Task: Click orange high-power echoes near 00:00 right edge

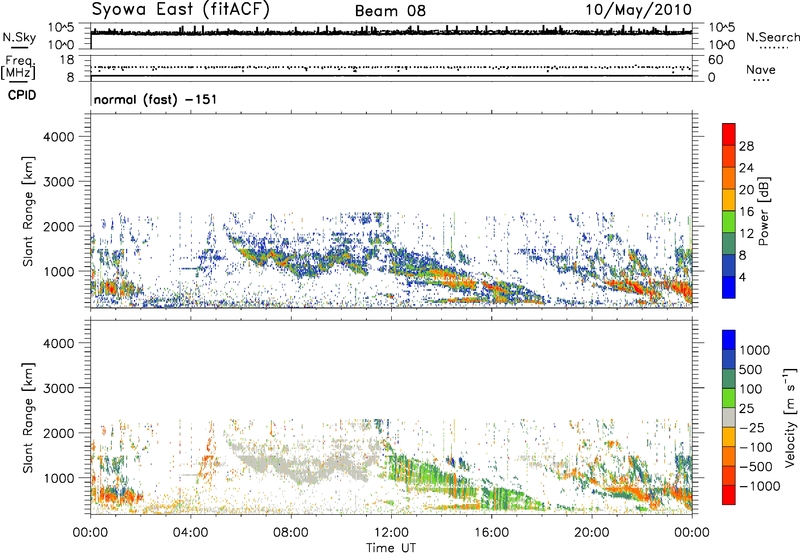Action: [x=681, y=288]
